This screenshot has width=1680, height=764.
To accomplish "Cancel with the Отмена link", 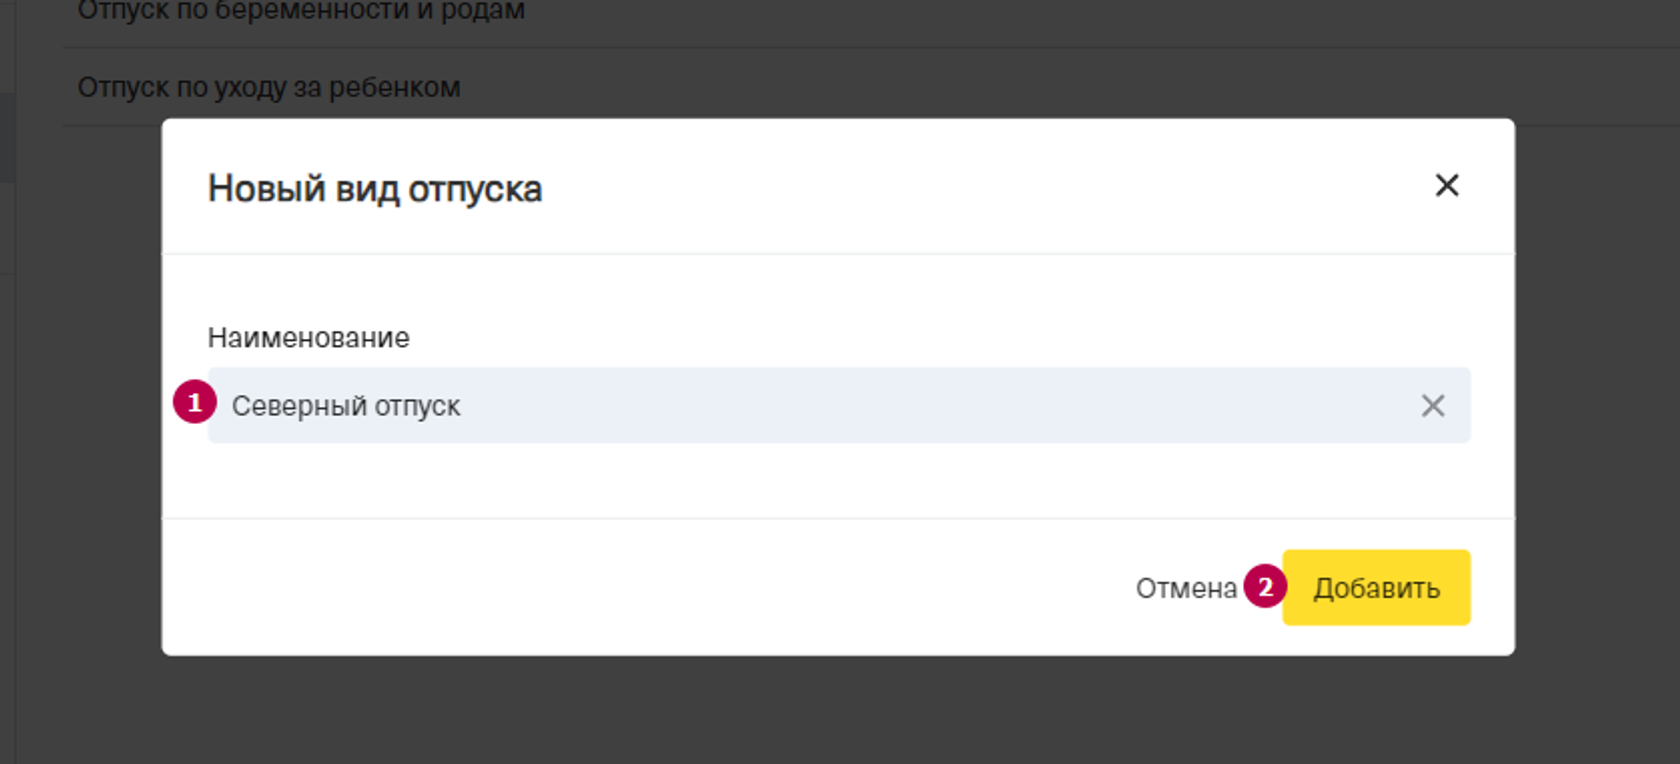I will 1186,588.
